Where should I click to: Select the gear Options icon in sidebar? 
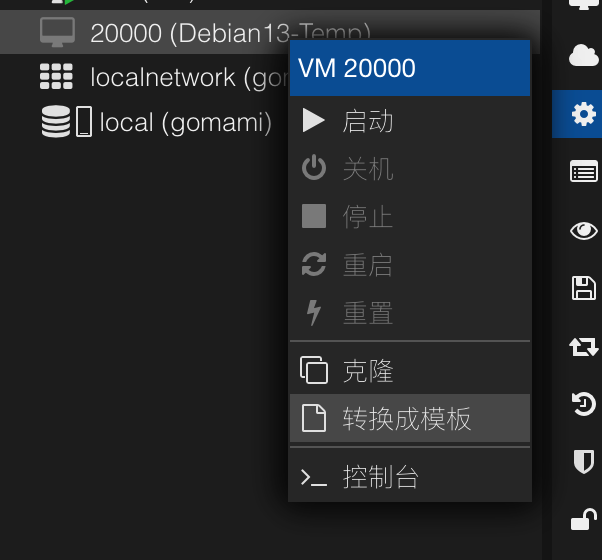pos(583,115)
